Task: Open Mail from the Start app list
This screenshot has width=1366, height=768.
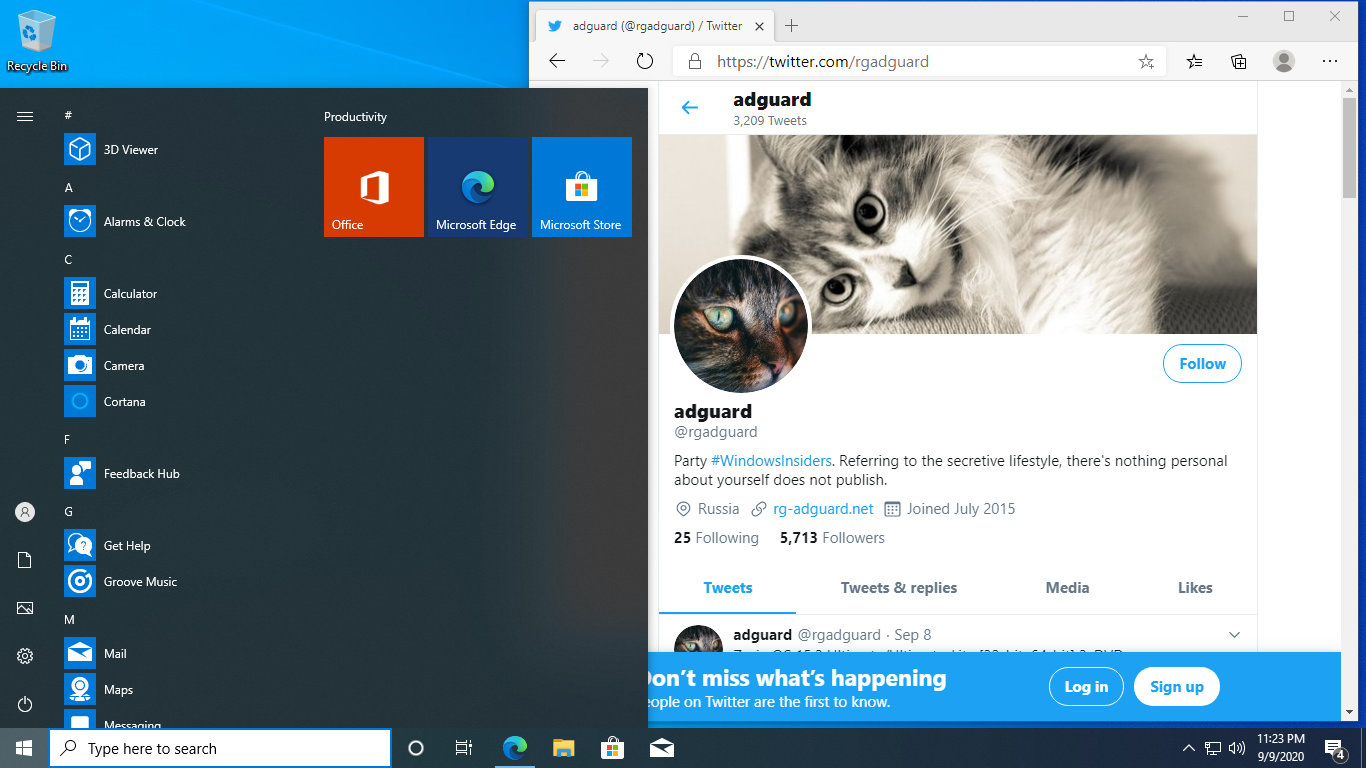Action: 180,654
